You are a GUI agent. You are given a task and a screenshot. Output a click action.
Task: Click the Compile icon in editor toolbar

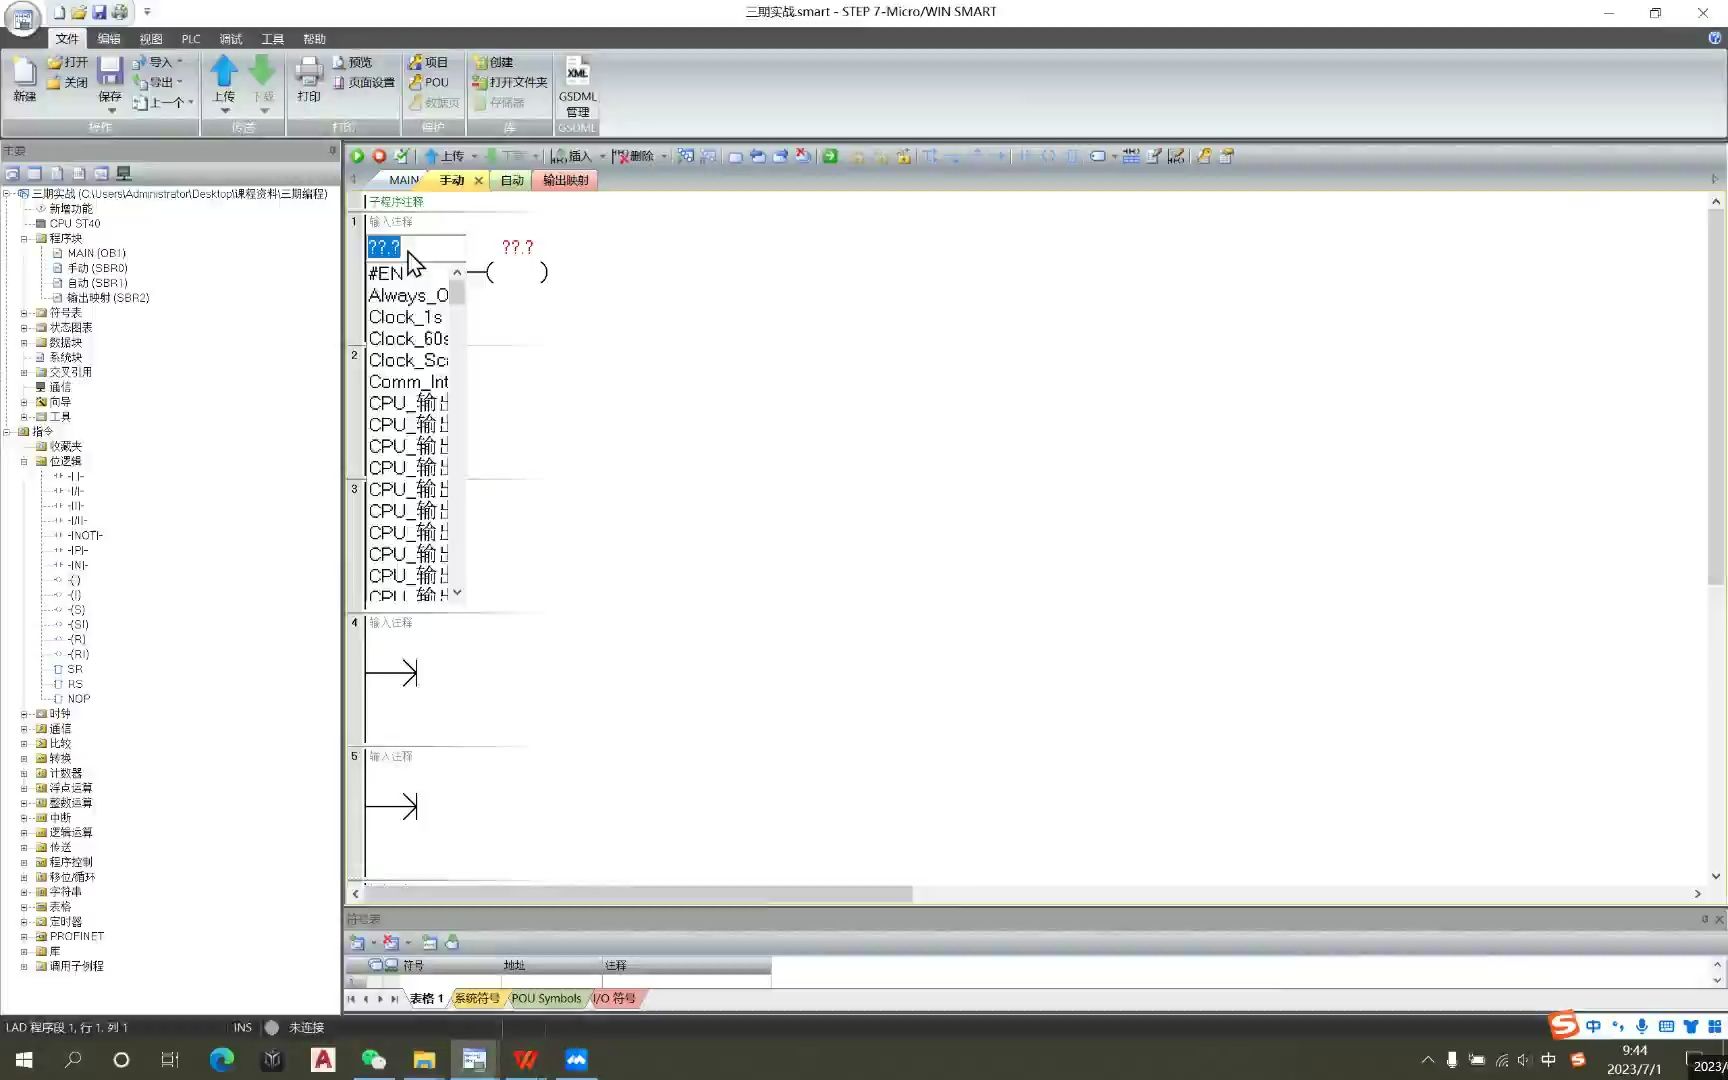pos(401,156)
